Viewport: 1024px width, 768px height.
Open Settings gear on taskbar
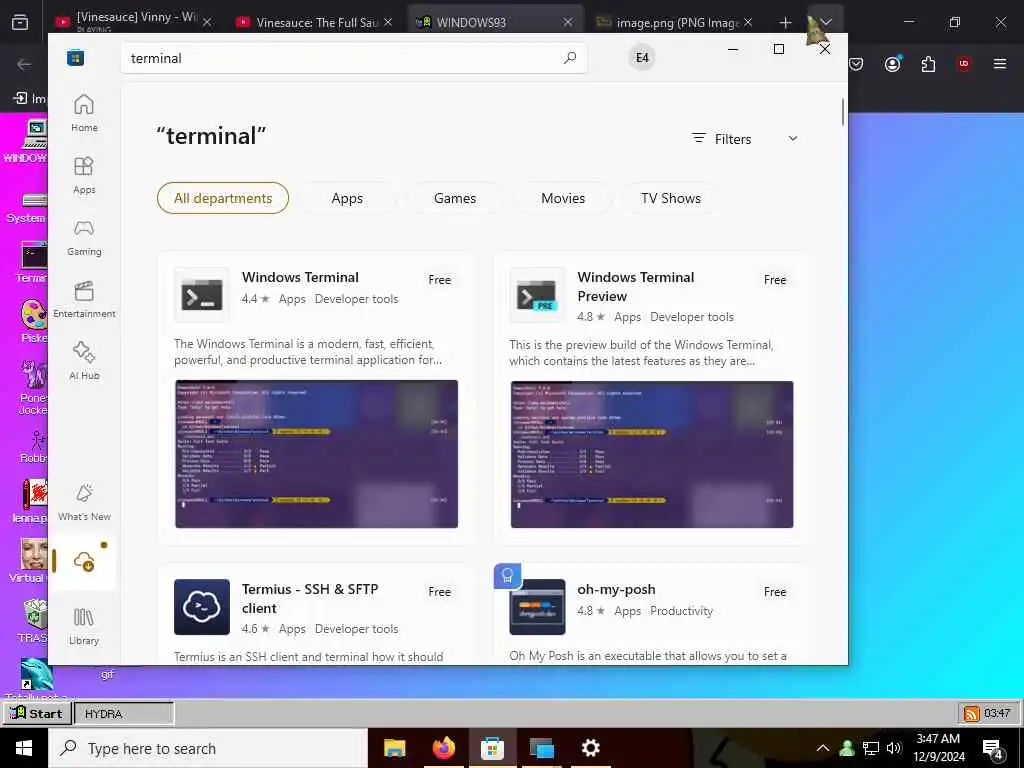click(590, 748)
